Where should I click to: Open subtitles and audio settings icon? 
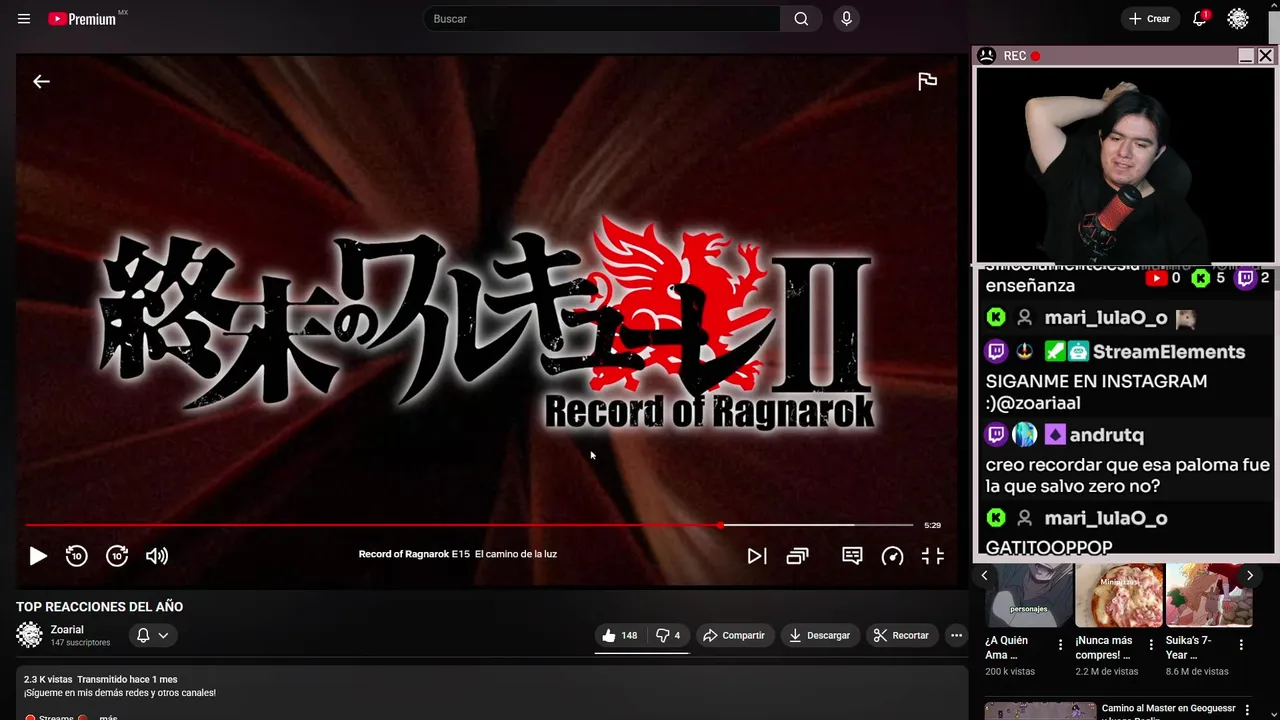point(852,556)
